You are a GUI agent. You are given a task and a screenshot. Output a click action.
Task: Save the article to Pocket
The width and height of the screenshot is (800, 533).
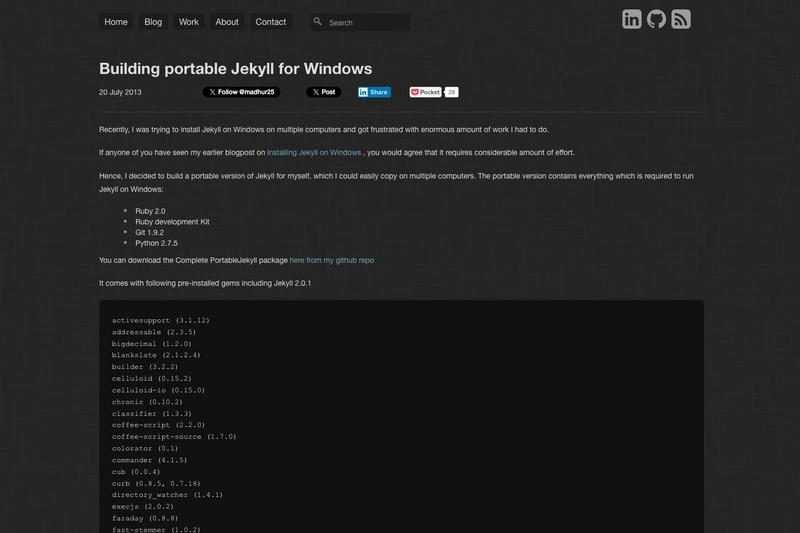click(425, 92)
